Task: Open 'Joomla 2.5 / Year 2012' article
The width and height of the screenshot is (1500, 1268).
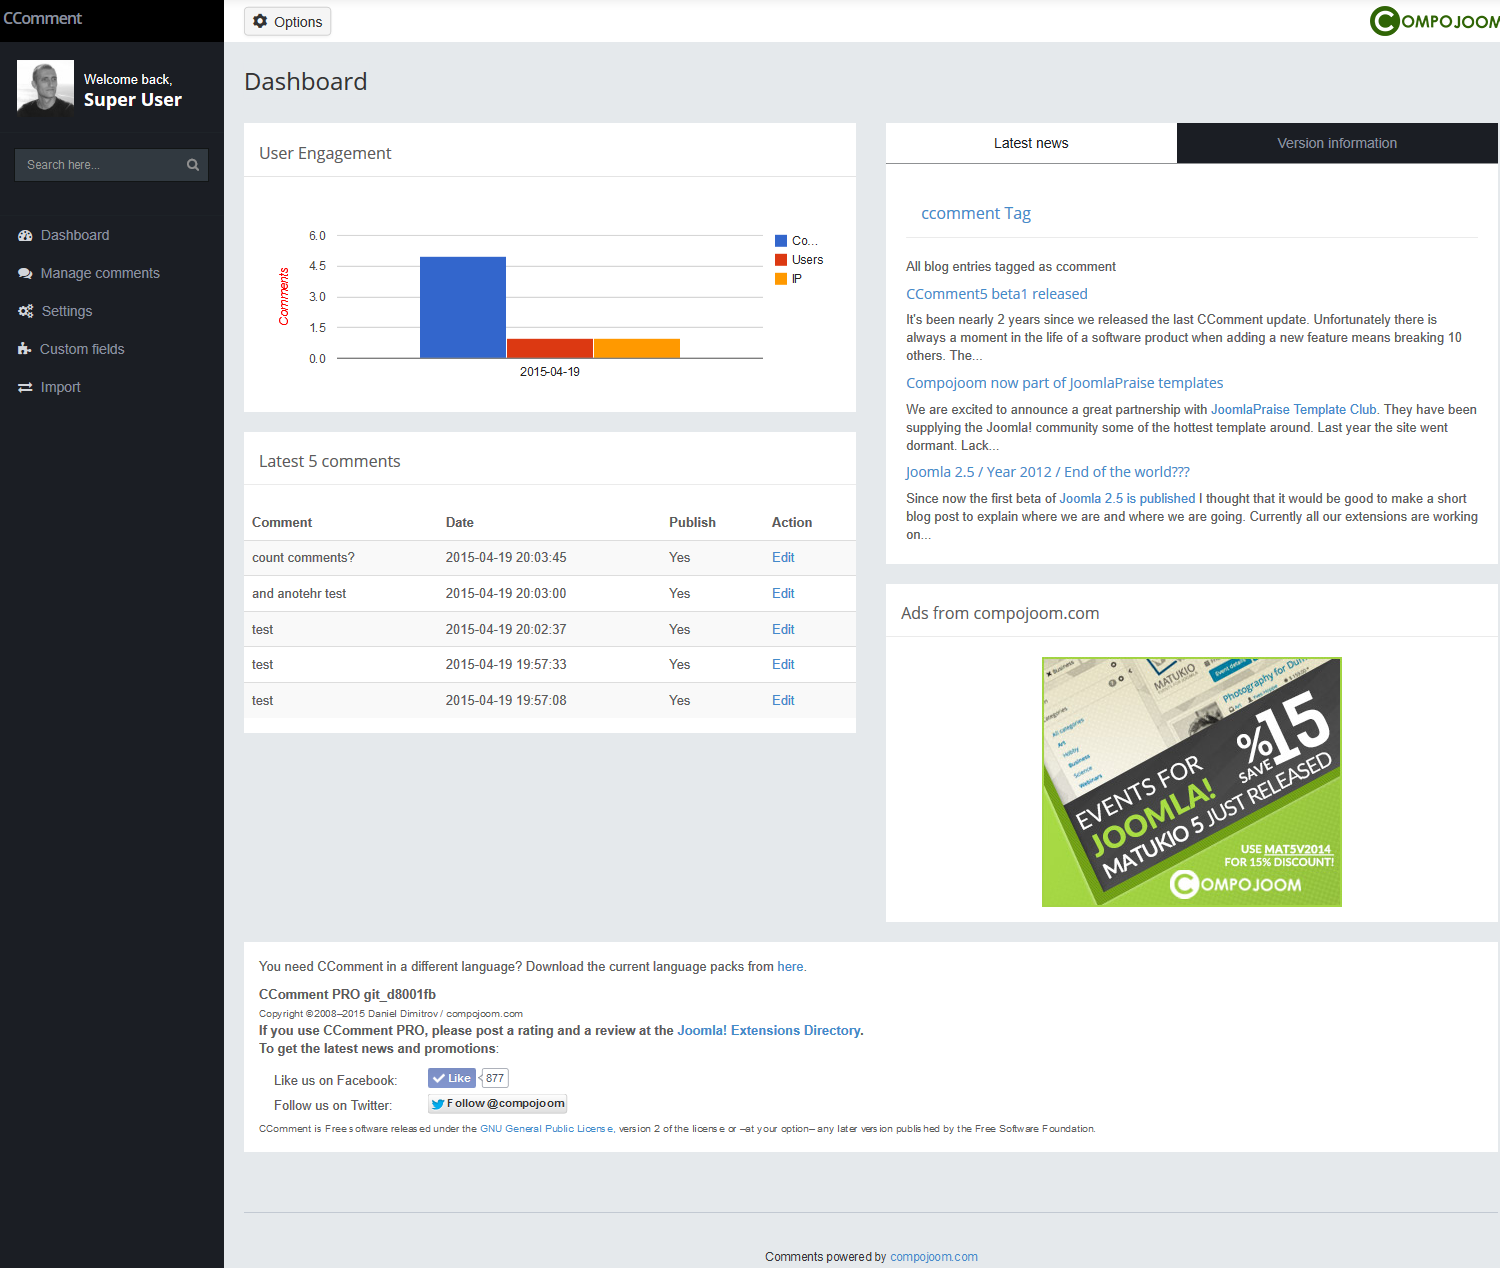Action: click(x=1048, y=472)
